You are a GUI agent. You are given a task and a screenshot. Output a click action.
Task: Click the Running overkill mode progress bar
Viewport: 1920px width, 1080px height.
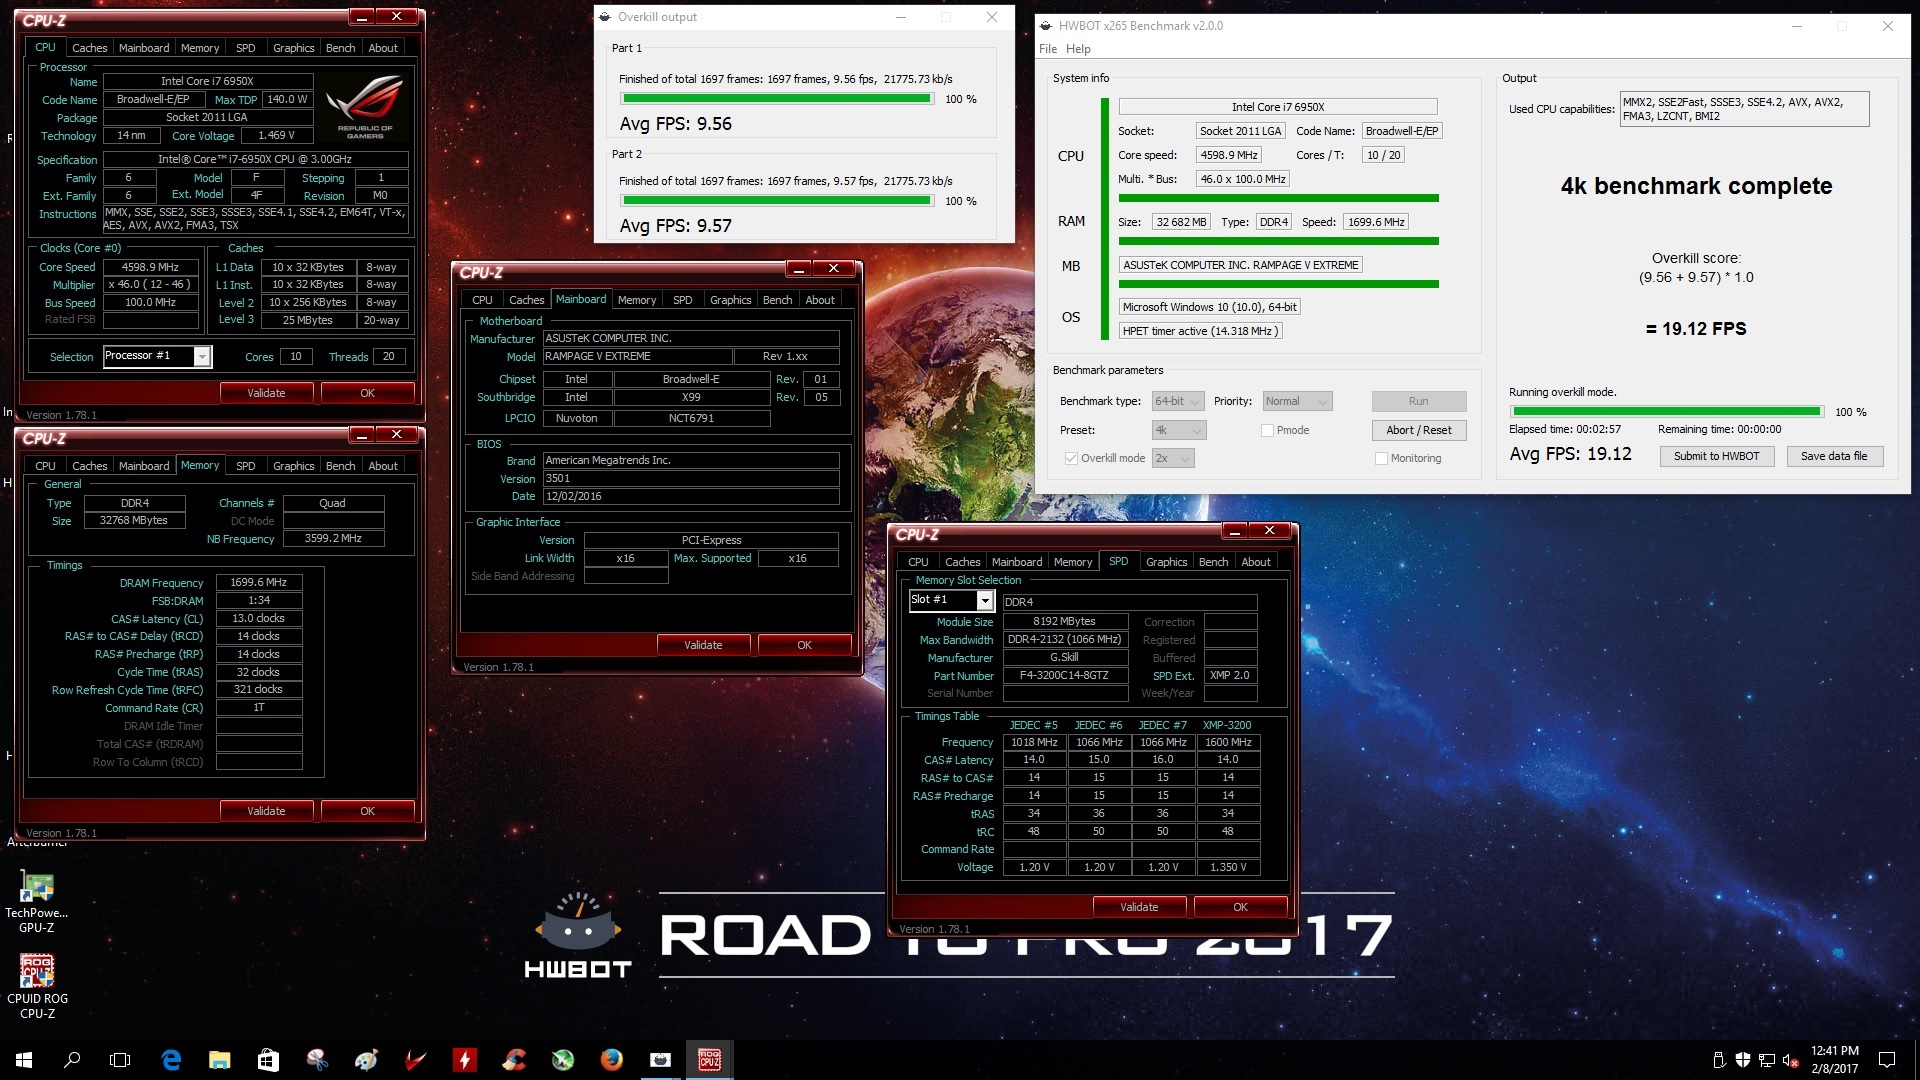pos(1667,411)
